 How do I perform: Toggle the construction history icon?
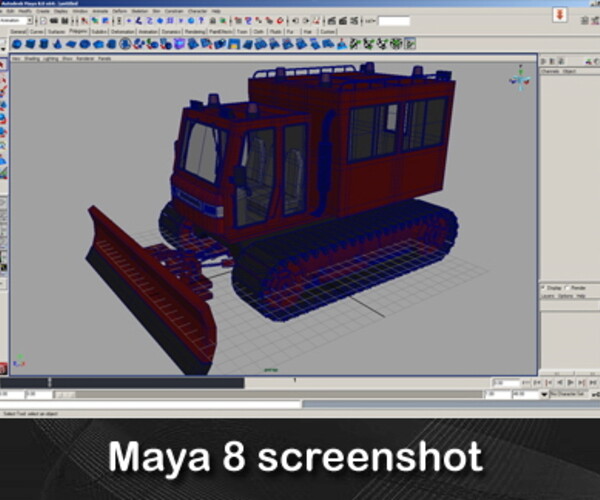click(317, 21)
